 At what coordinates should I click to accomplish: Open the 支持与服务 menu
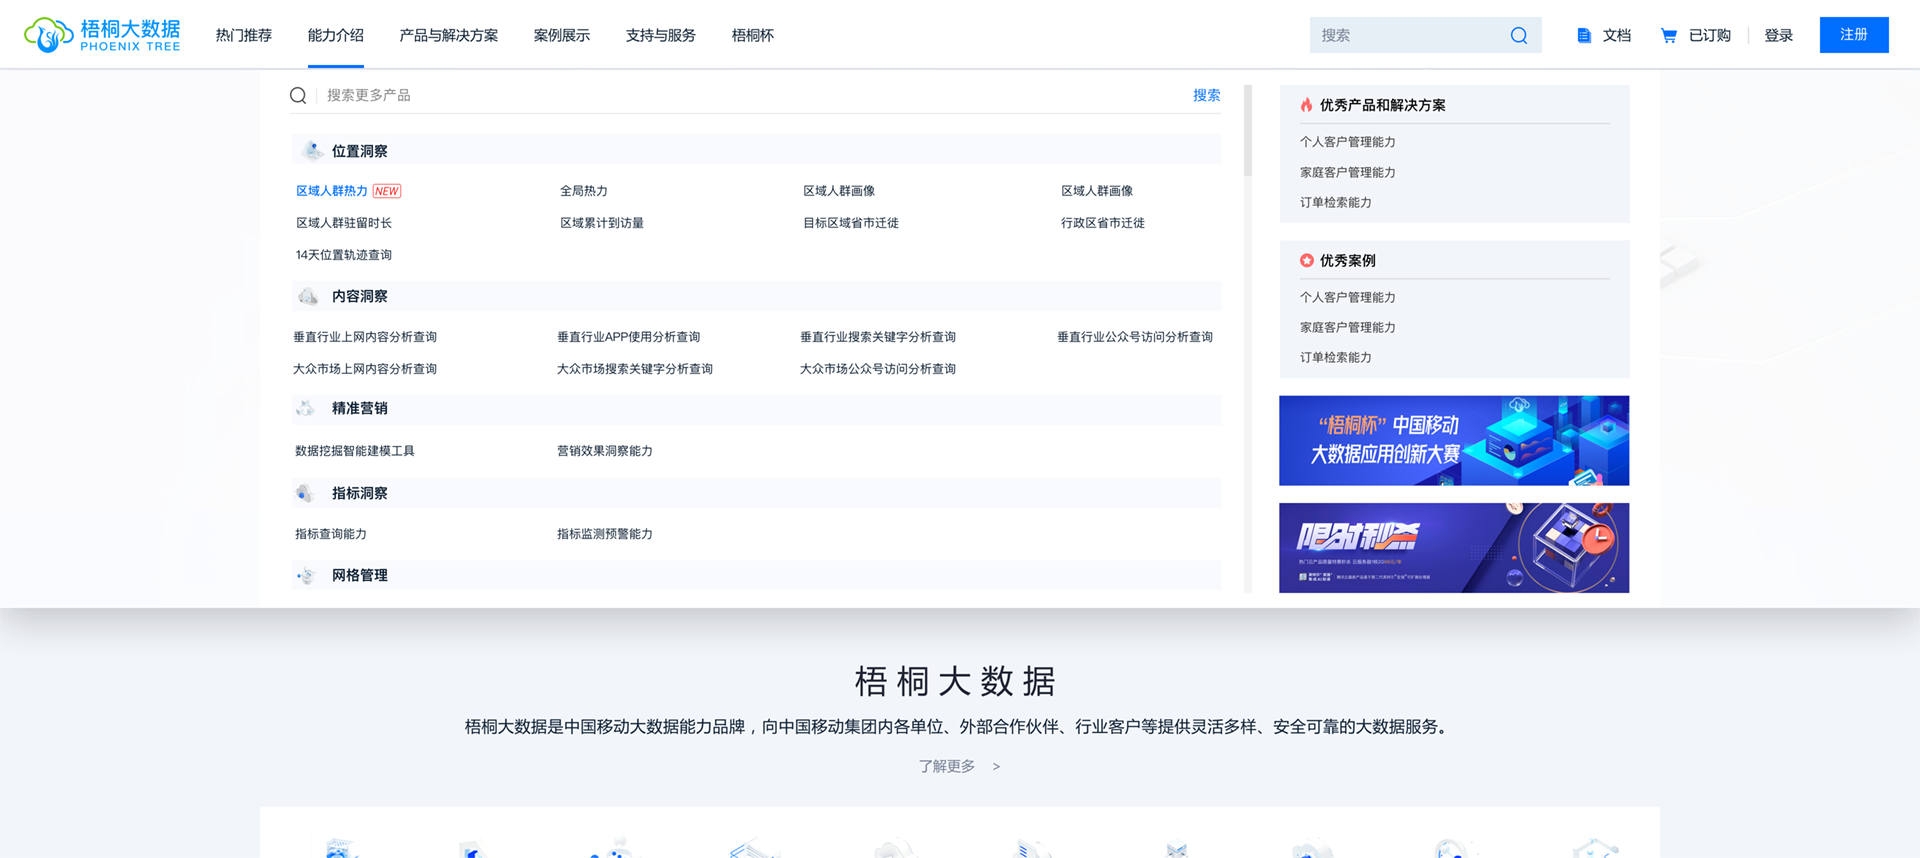coord(661,35)
